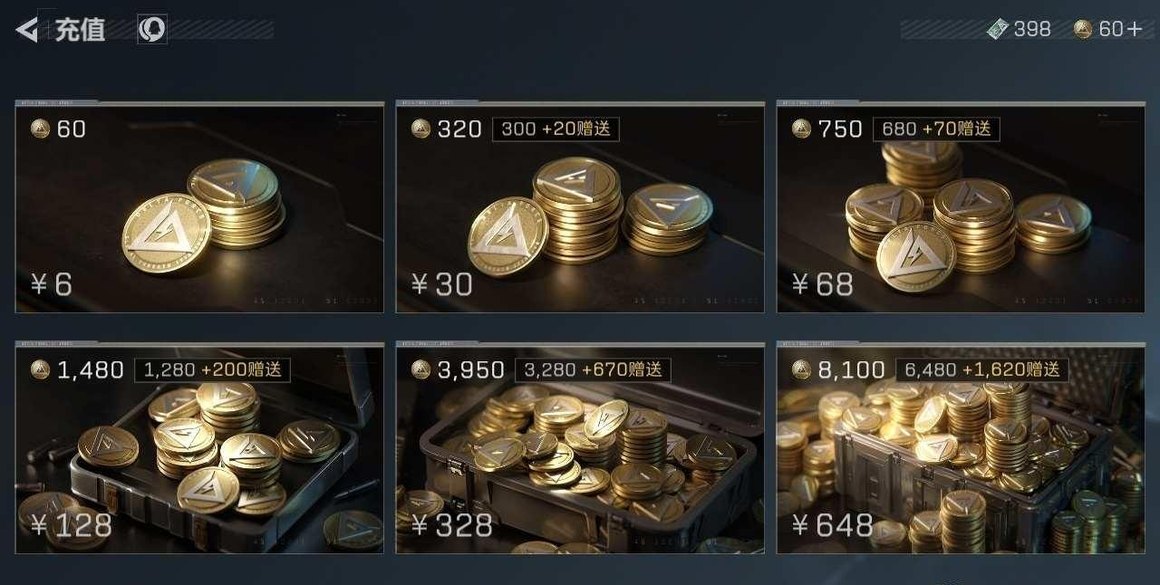Click the 6,480 +1,620赠送 bonus label
The width and height of the screenshot is (1160, 585).
pos(982,369)
